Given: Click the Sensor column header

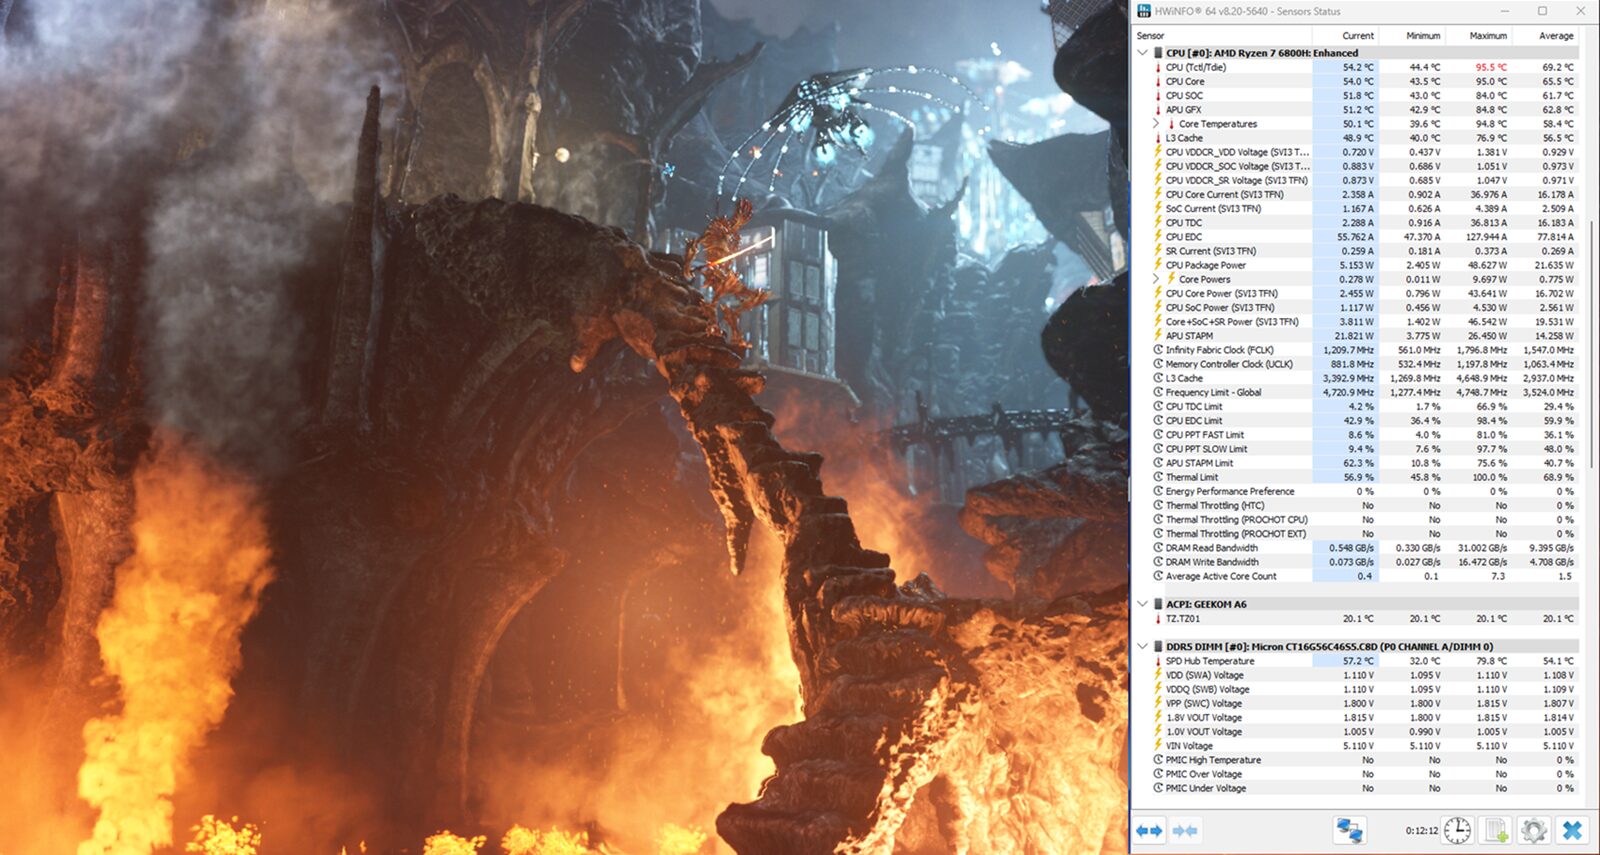Looking at the screenshot, I should coord(1150,36).
